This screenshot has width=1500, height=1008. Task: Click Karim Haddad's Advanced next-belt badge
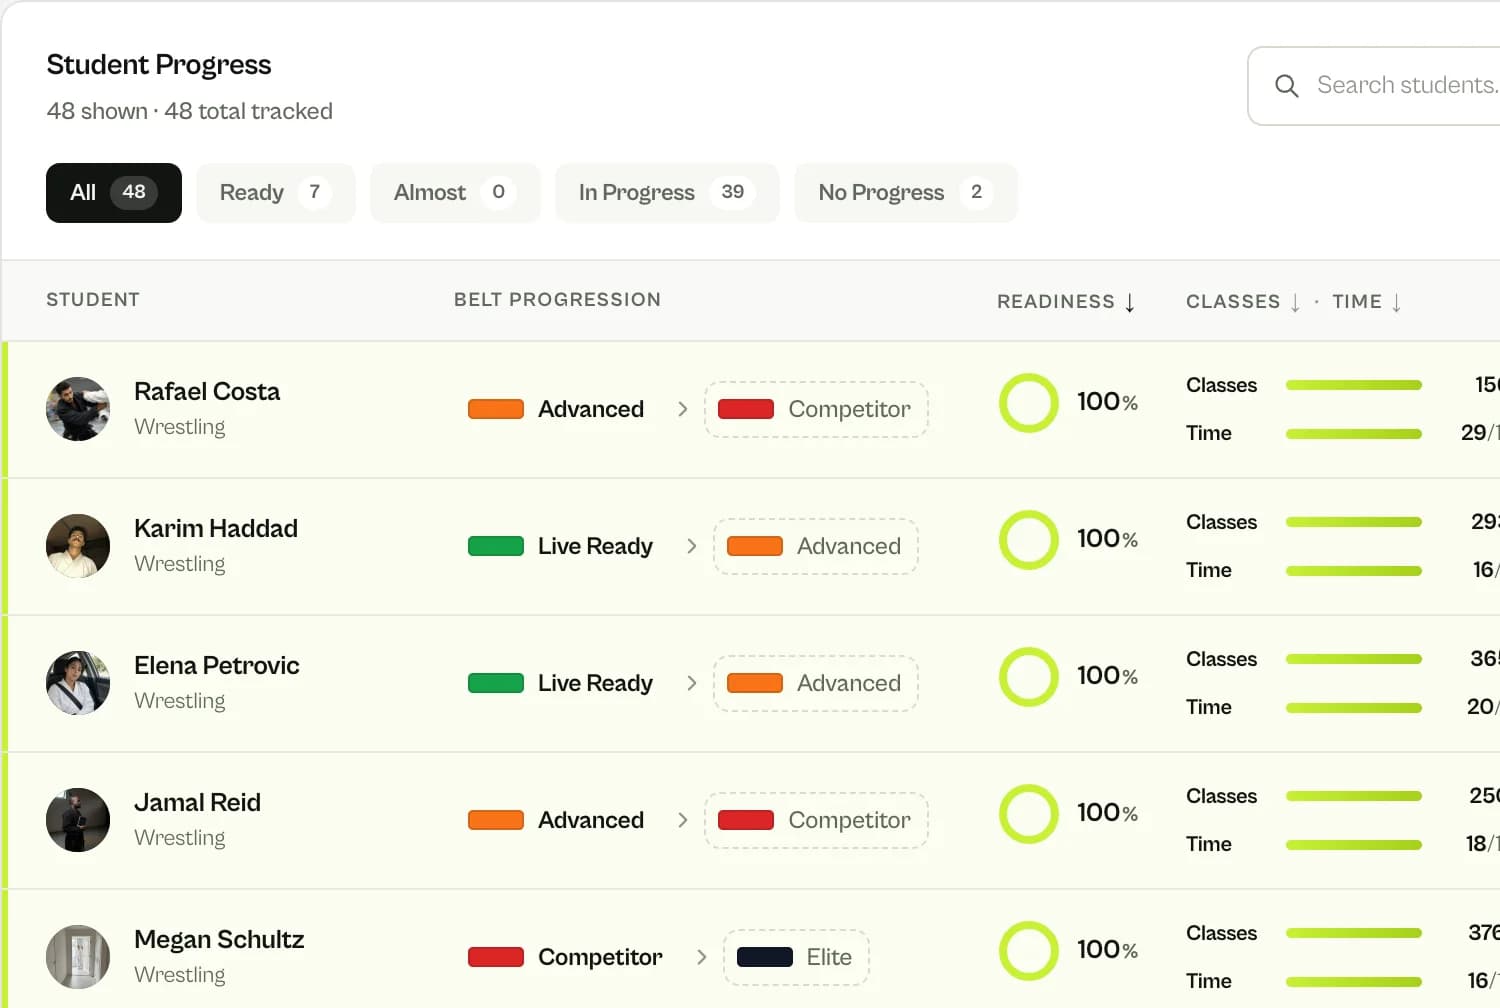coord(816,546)
